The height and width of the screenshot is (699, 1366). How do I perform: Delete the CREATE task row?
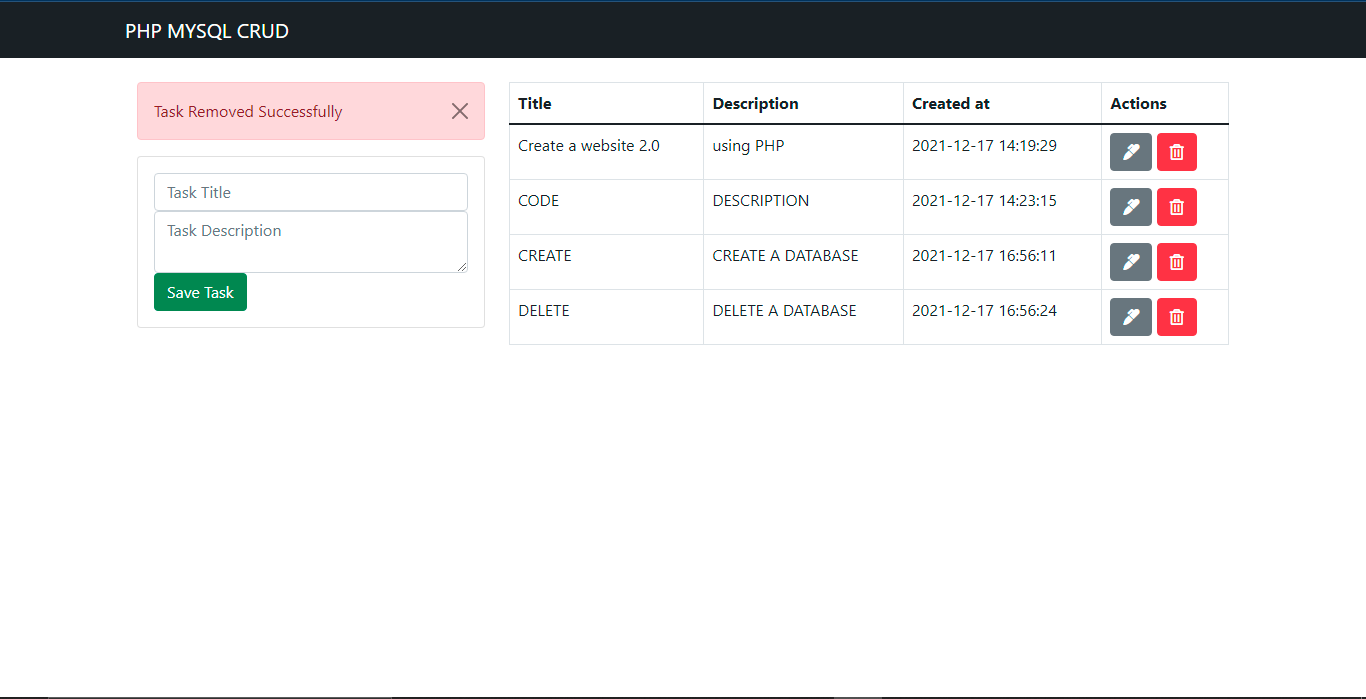pyautogui.click(x=1177, y=262)
